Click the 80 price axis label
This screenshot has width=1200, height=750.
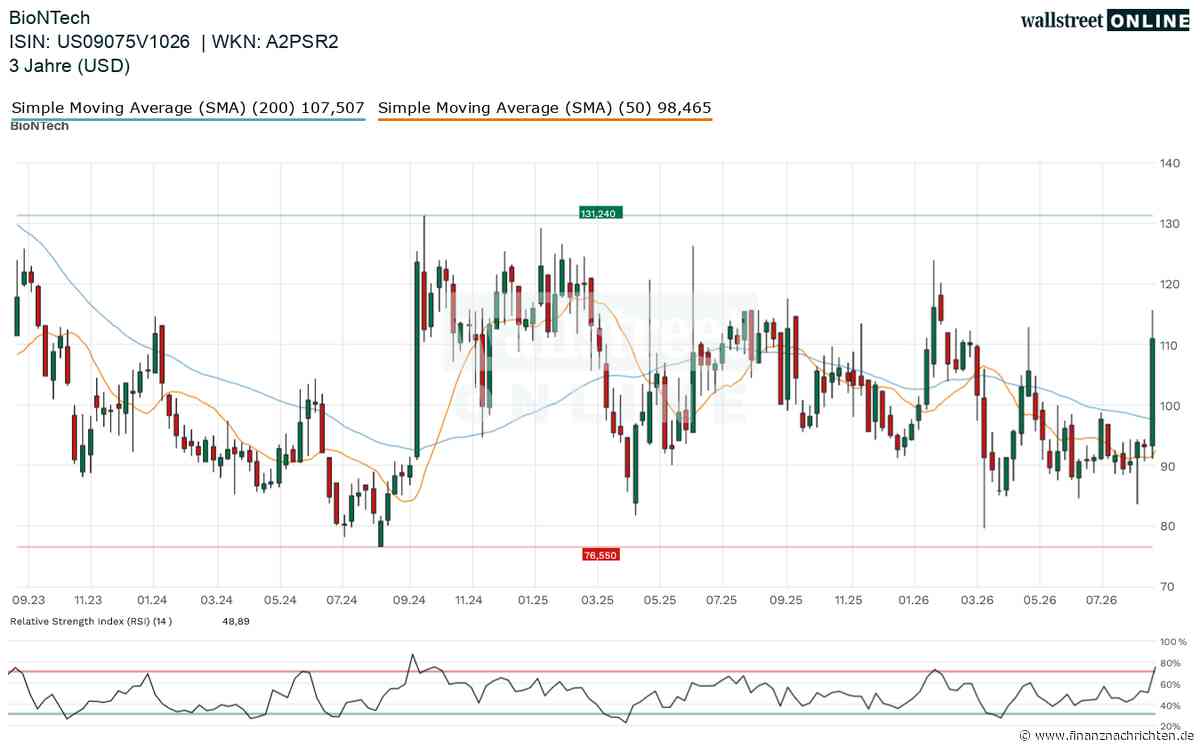1168,526
